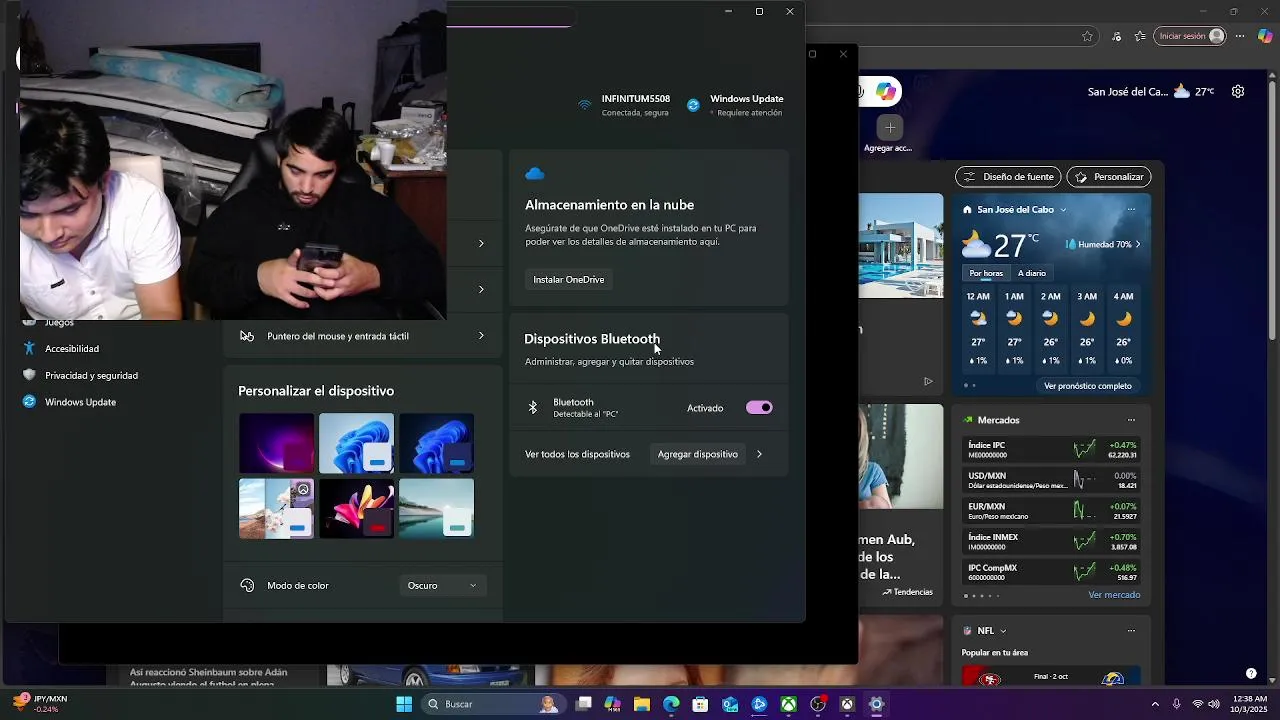Expand the NFL league dropdown
Image resolution: width=1280 pixels, height=720 pixels.
pyautogui.click(x=1003, y=631)
